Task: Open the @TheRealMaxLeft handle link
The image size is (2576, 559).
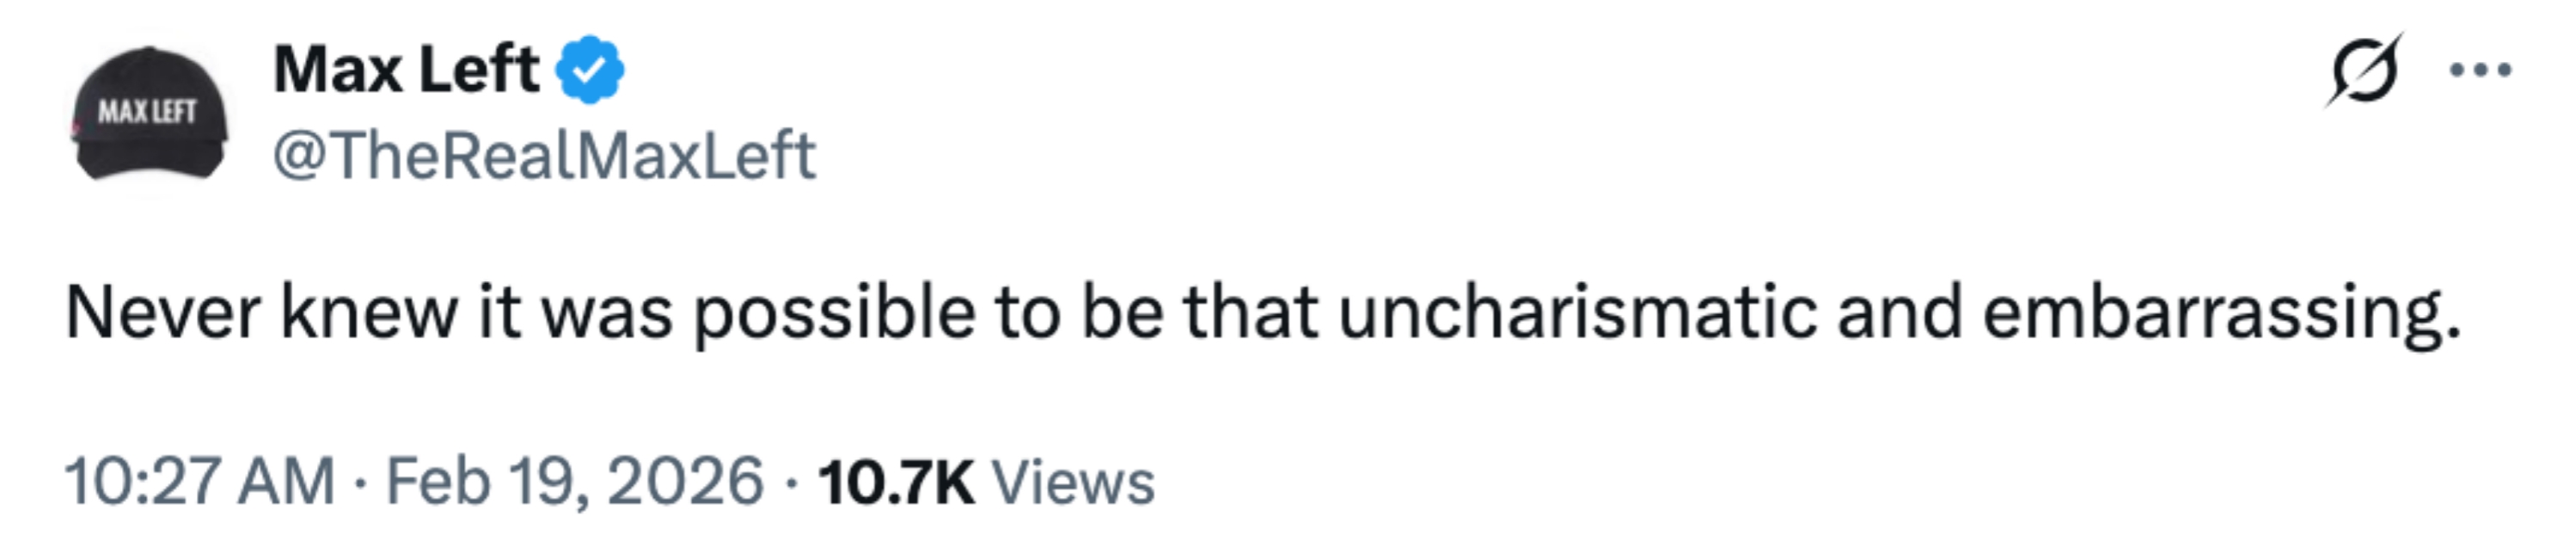Action: tap(545, 156)
